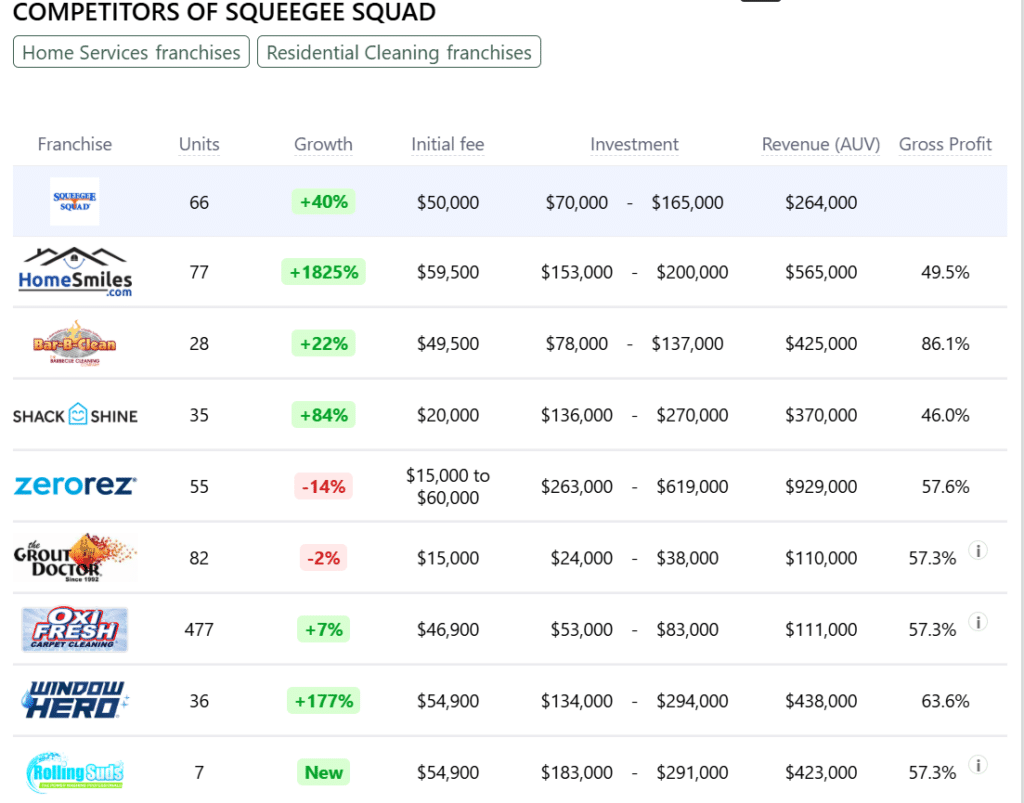Open the Rolling Suds franchise logo
Viewport: 1024px width, 803px height.
click(74, 772)
